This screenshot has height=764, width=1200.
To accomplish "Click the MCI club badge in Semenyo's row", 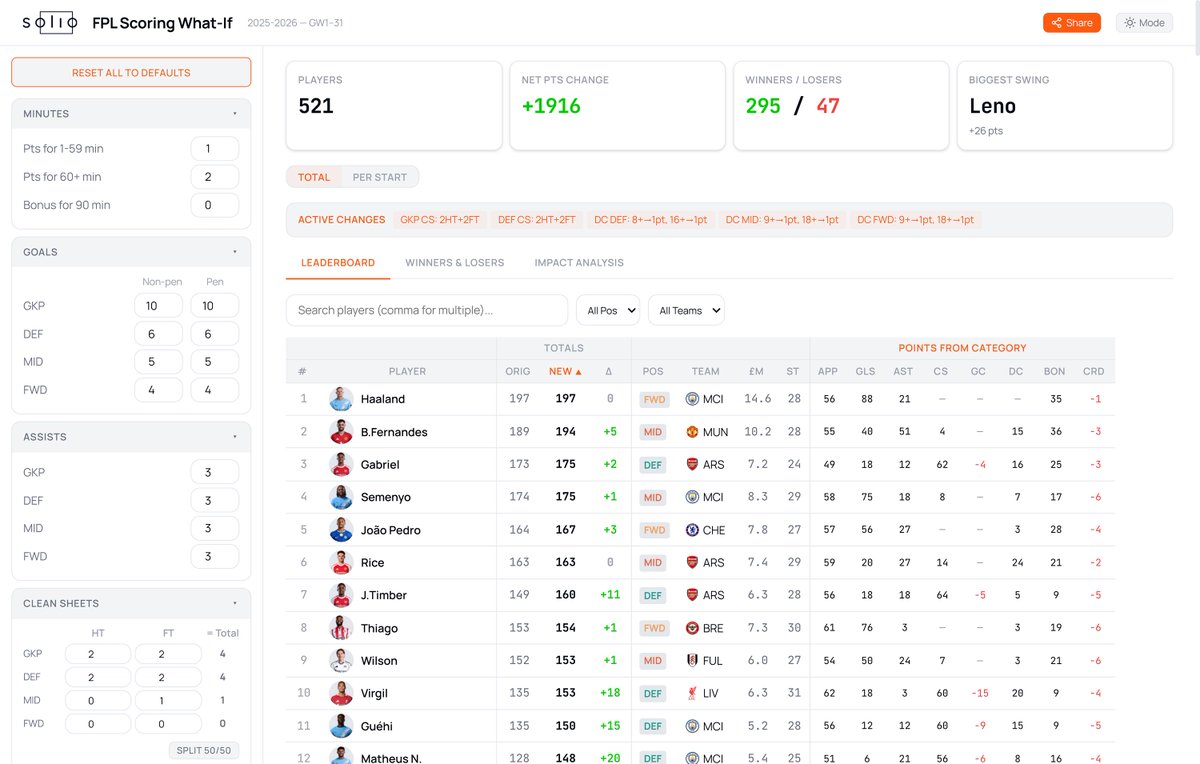I will coord(692,497).
